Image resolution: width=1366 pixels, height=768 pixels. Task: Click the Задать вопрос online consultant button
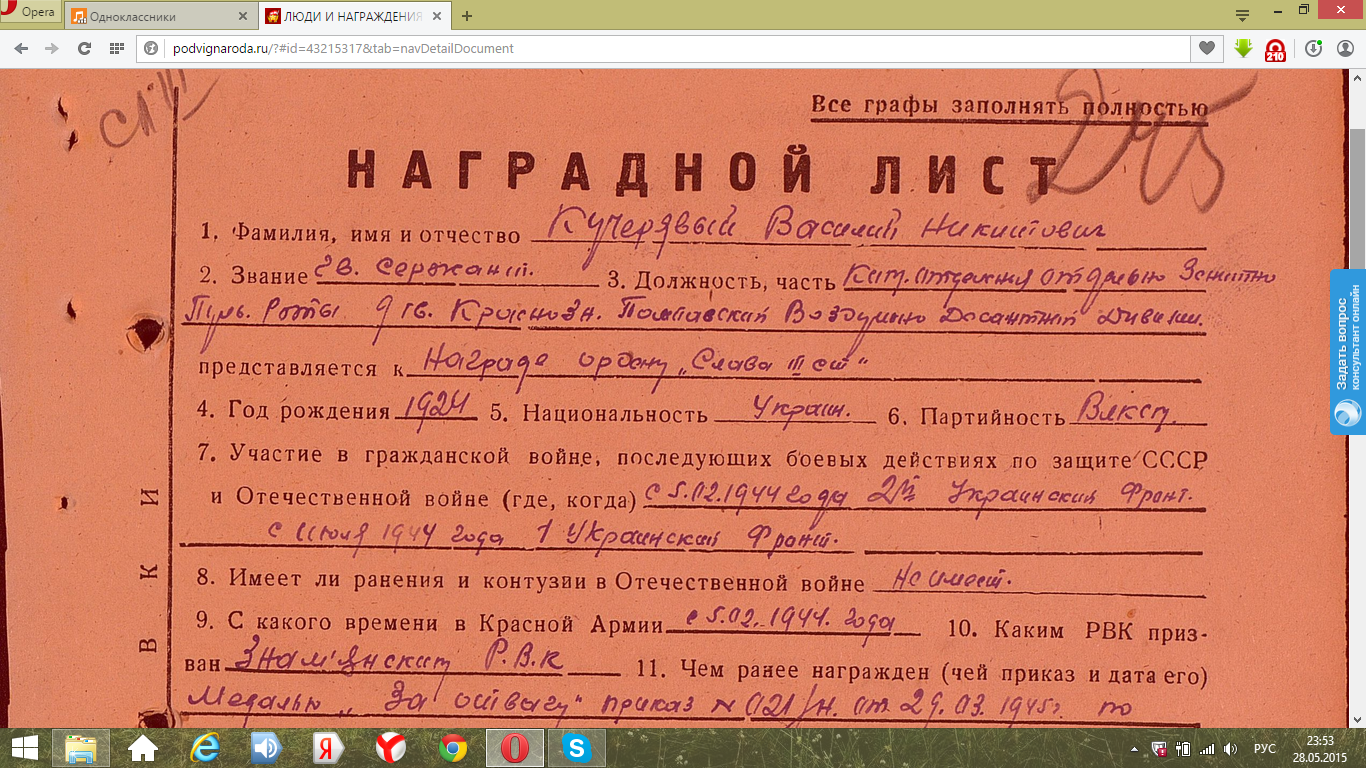[x=1347, y=351]
